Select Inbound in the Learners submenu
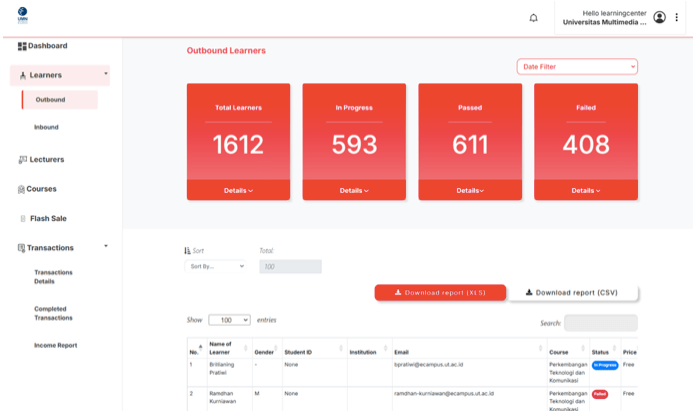The image size is (700, 413). pyautogui.click(x=46, y=127)
